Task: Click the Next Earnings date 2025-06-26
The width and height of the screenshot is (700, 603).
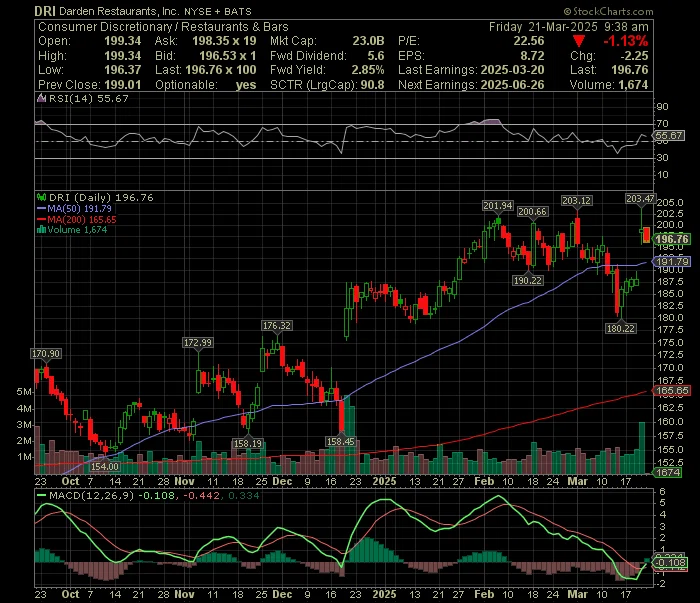Action: pyautogui.click(x=512, y=85)
